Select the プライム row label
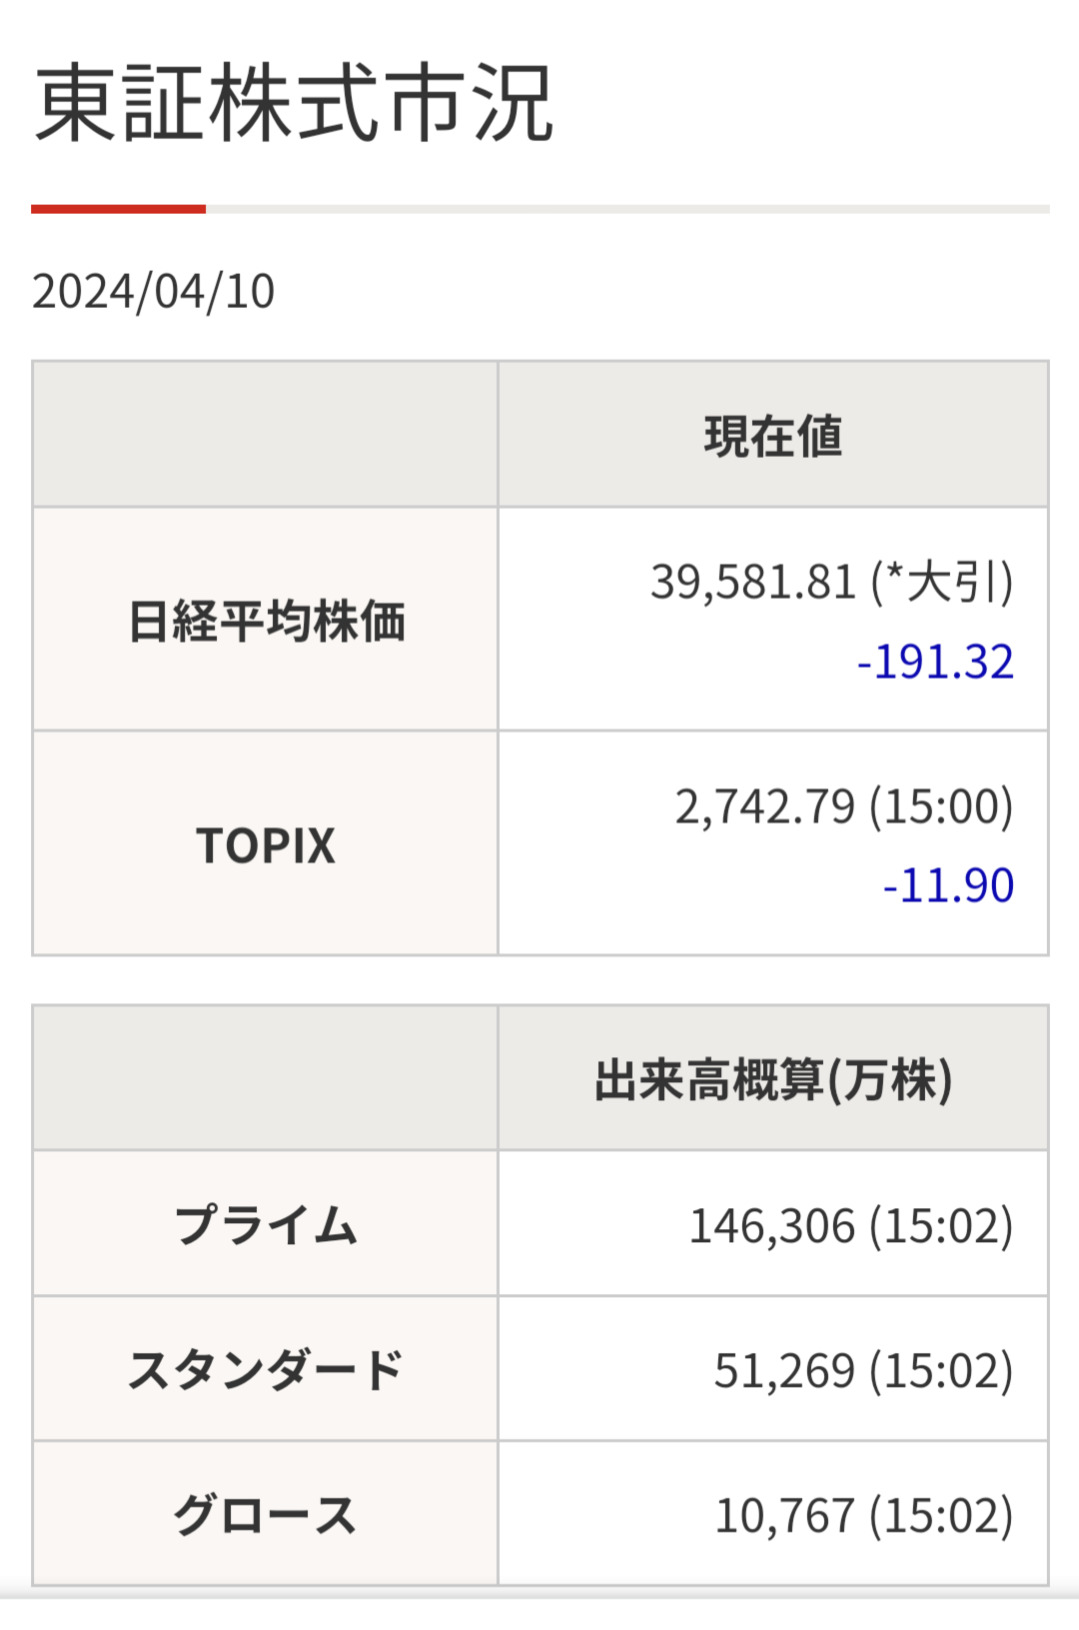The height and width of the screenshot is (1630, 1079). 266,1225
